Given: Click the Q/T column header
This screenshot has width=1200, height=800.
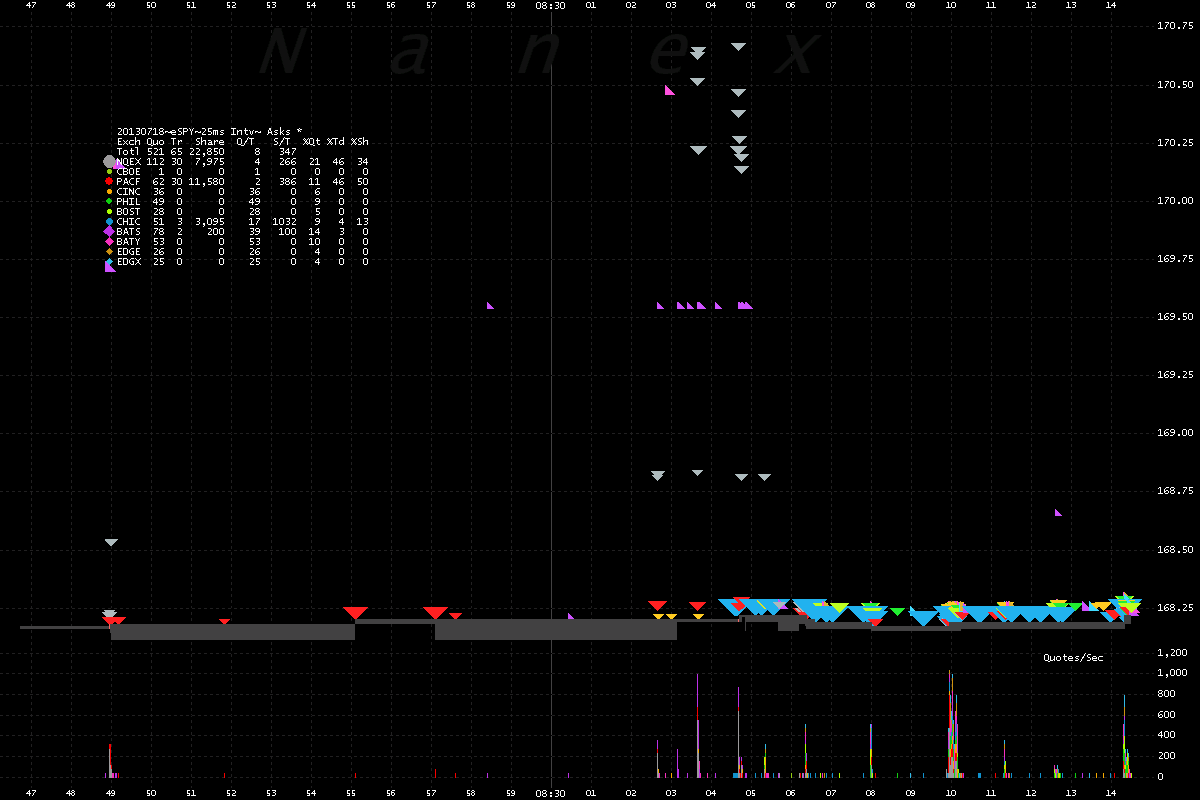Looking at the screenshot, I should pyautogui.click(x=246, y=141).
